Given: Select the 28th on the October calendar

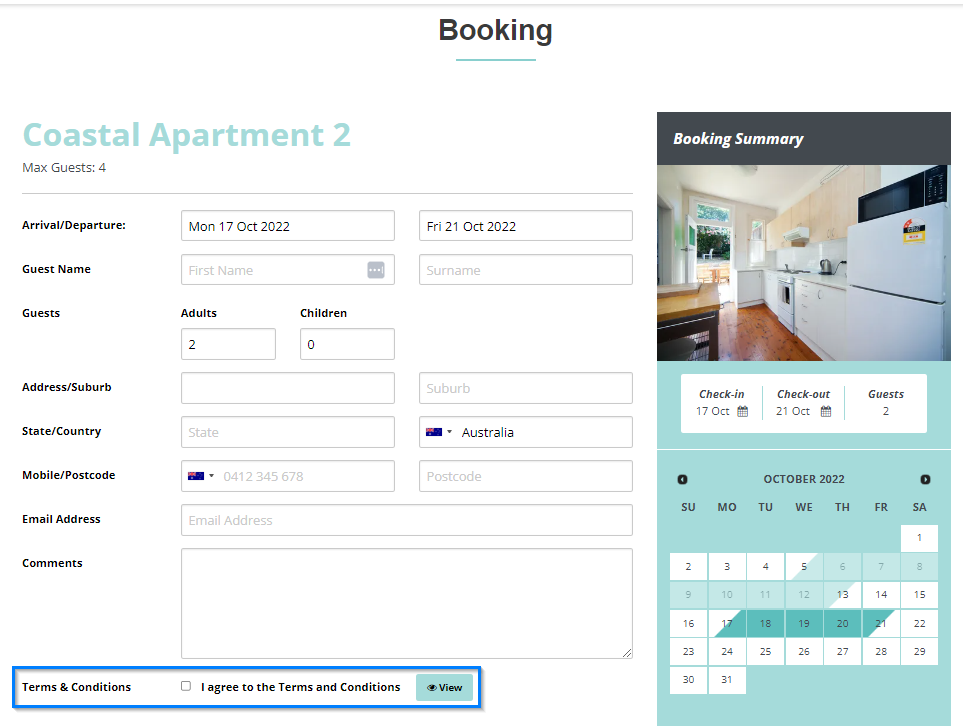Looking at the screenshot, I should pos(880,651).
